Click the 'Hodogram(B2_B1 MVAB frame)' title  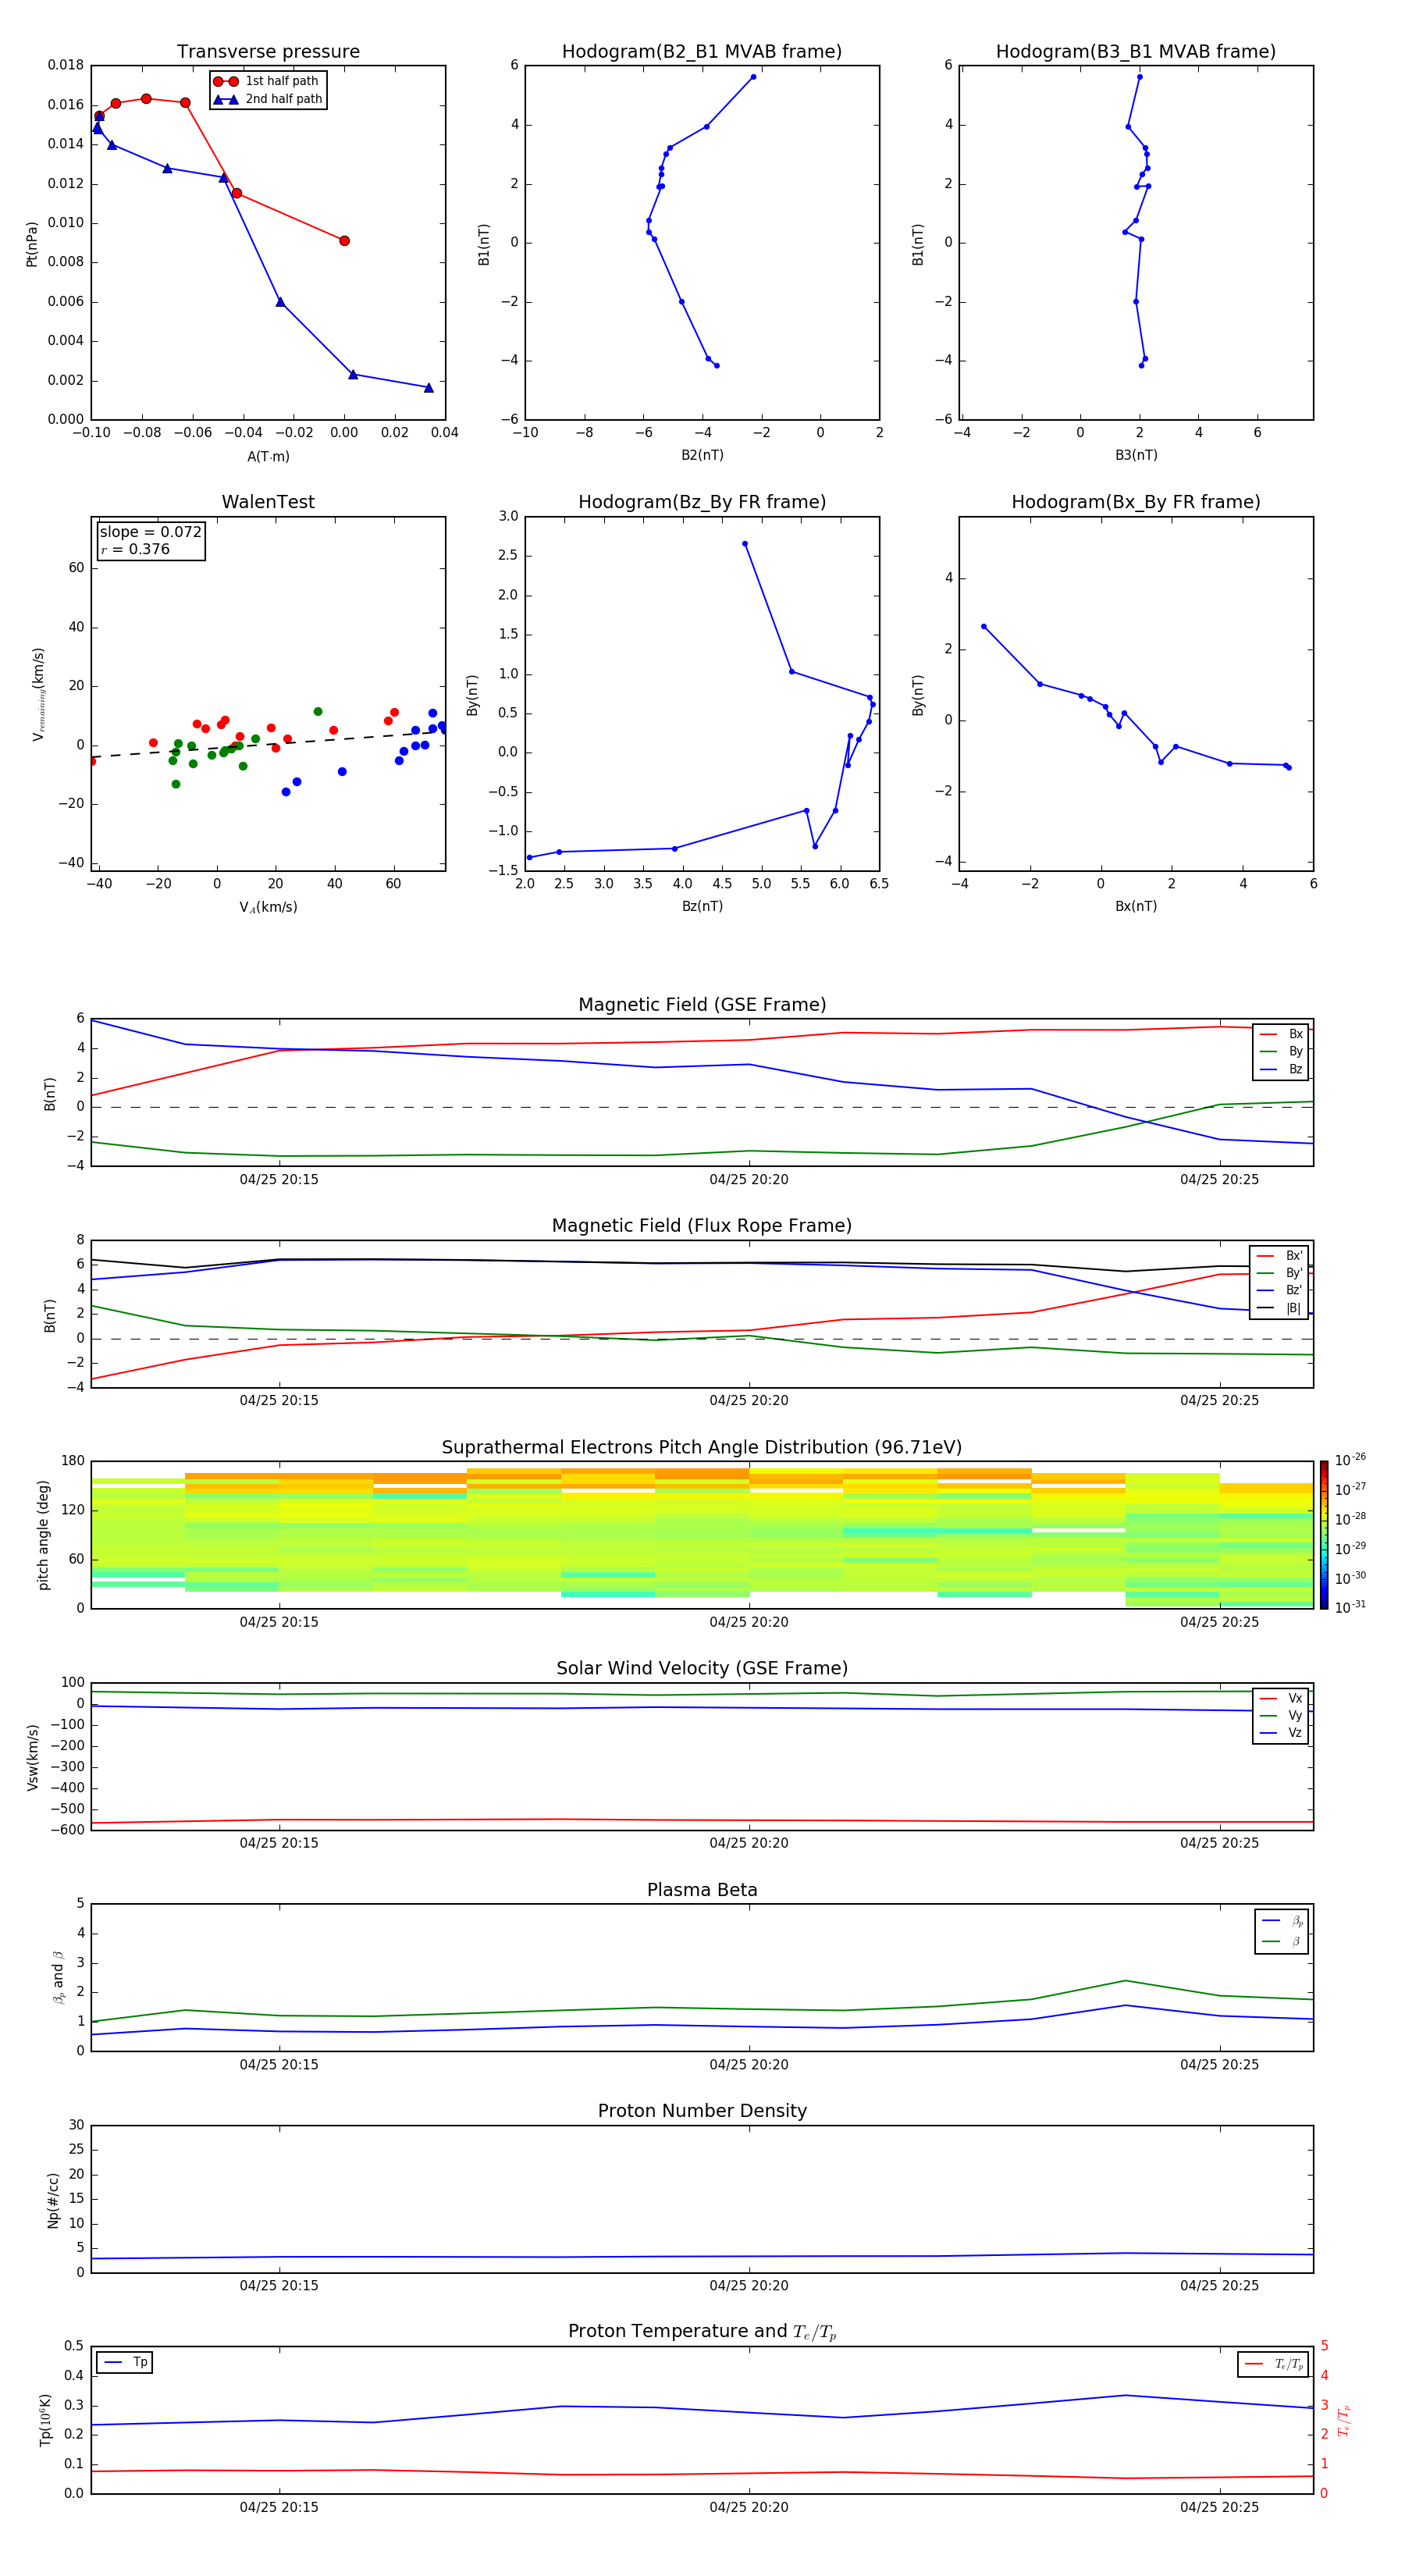702,51
